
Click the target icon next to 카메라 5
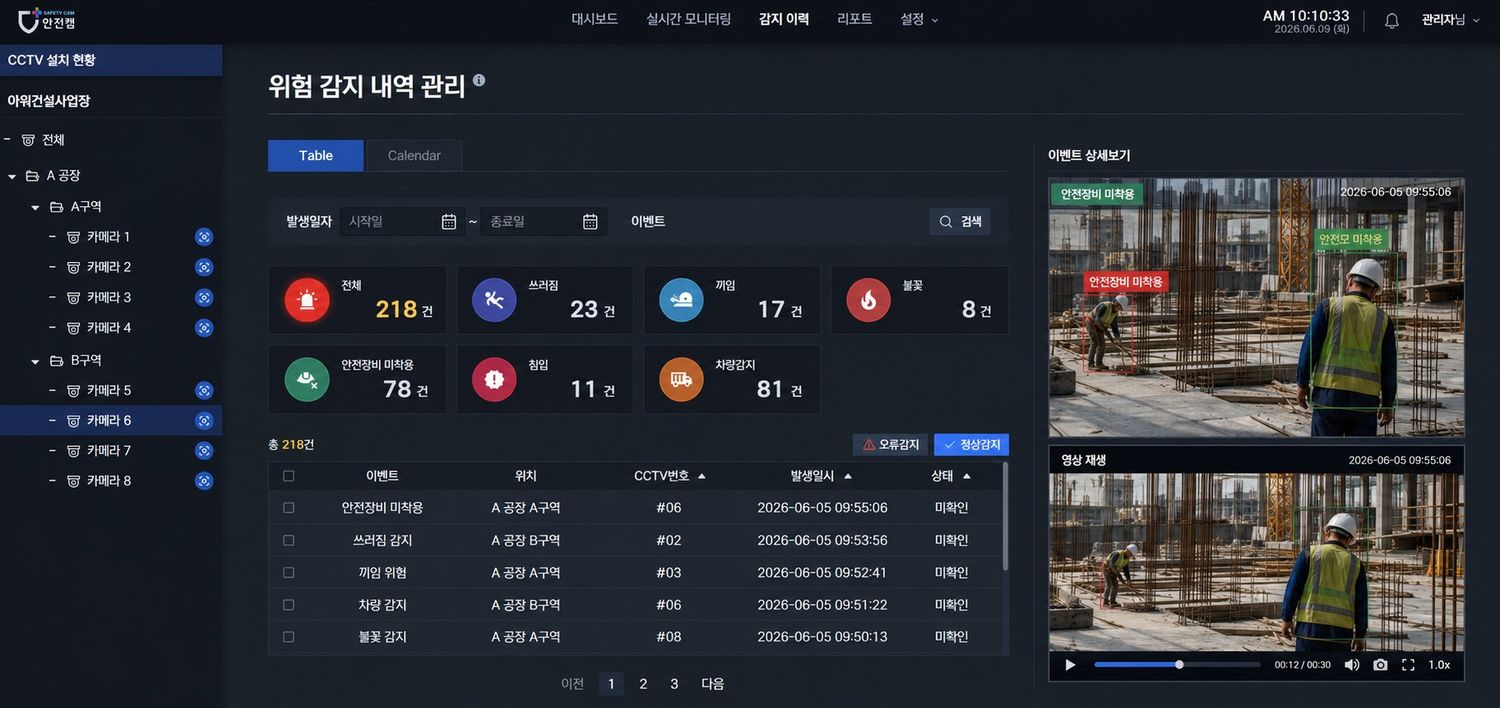pyautogui.click(x=204, y=390)
